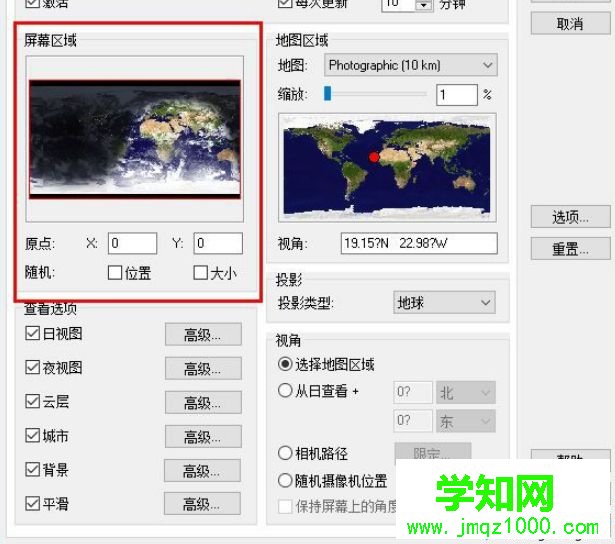Open the disabled 北 direction dropdown
This screenshot has width=615, height=544.
point(466,392)
